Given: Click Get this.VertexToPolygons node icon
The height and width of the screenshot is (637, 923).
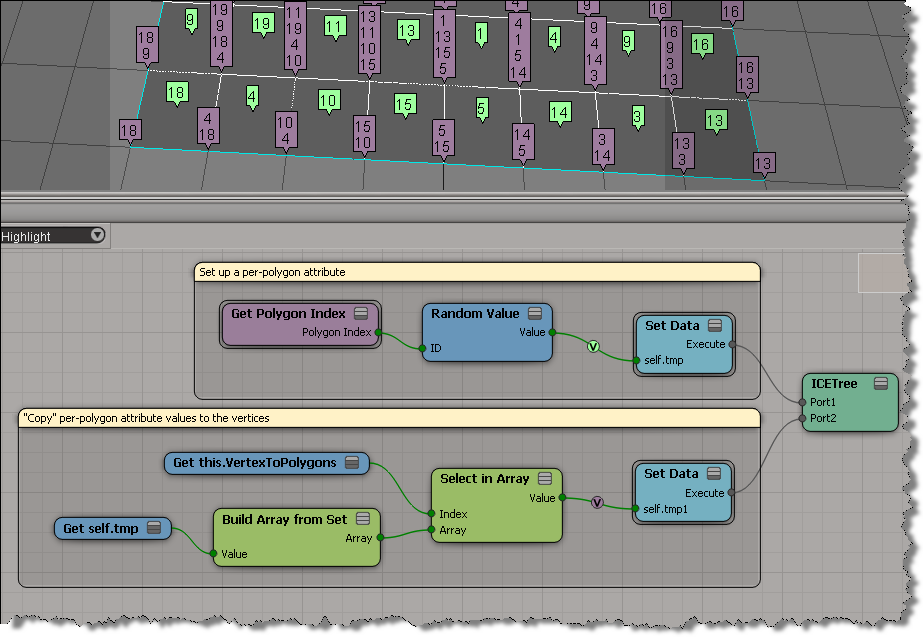Looking at the screenshot, I should coord(352,463).
